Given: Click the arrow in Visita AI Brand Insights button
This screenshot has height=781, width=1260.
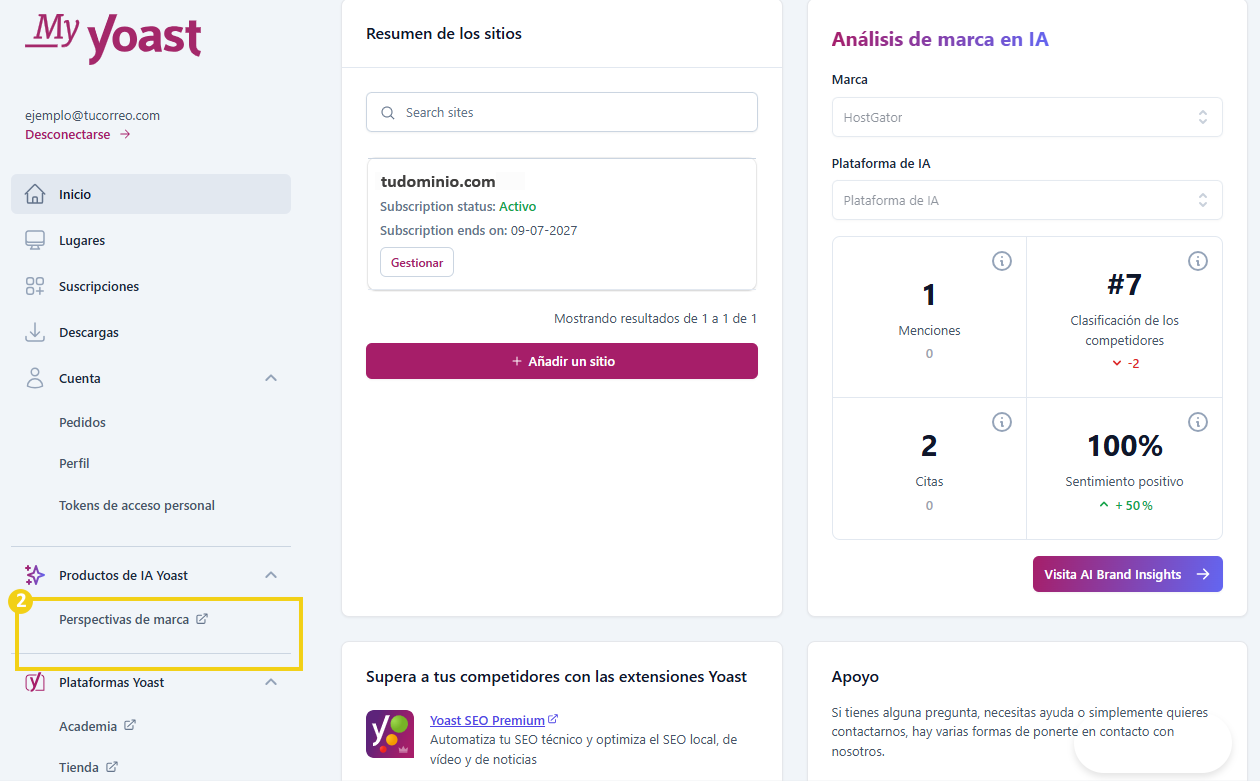Looking at the screenshot, I should [1203, 574].
